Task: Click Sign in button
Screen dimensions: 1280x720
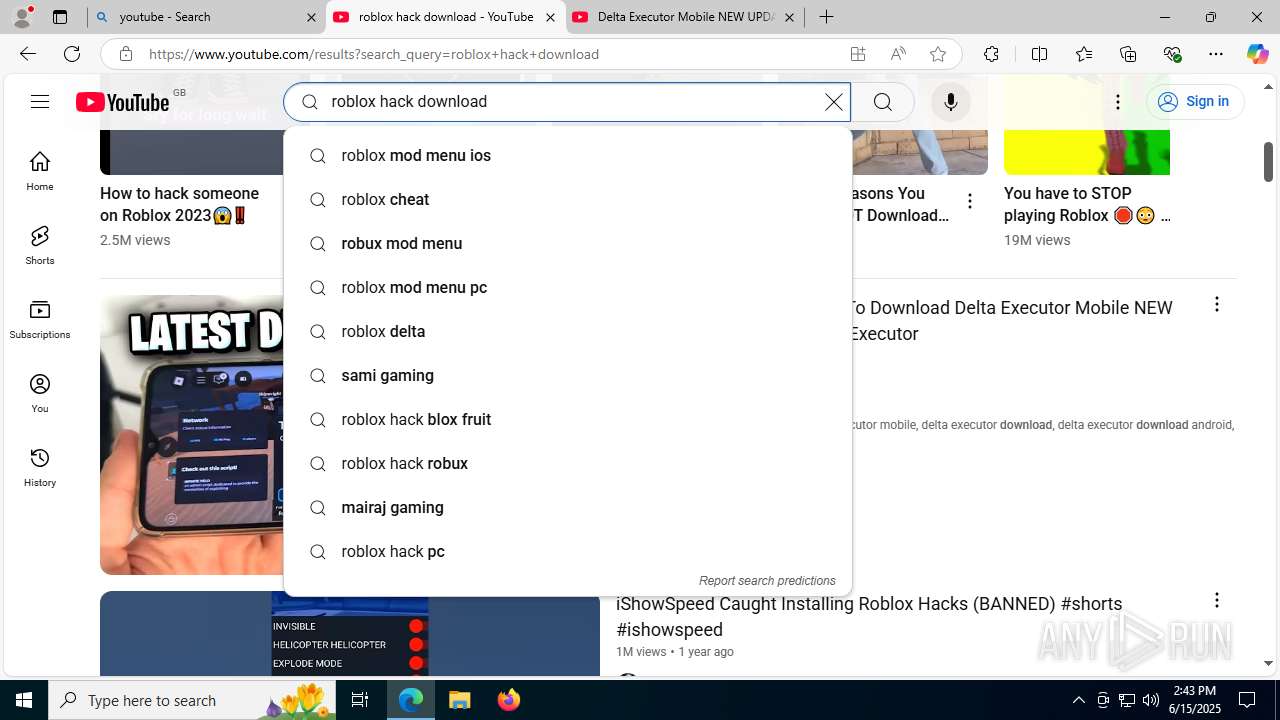Action: 1194,101
